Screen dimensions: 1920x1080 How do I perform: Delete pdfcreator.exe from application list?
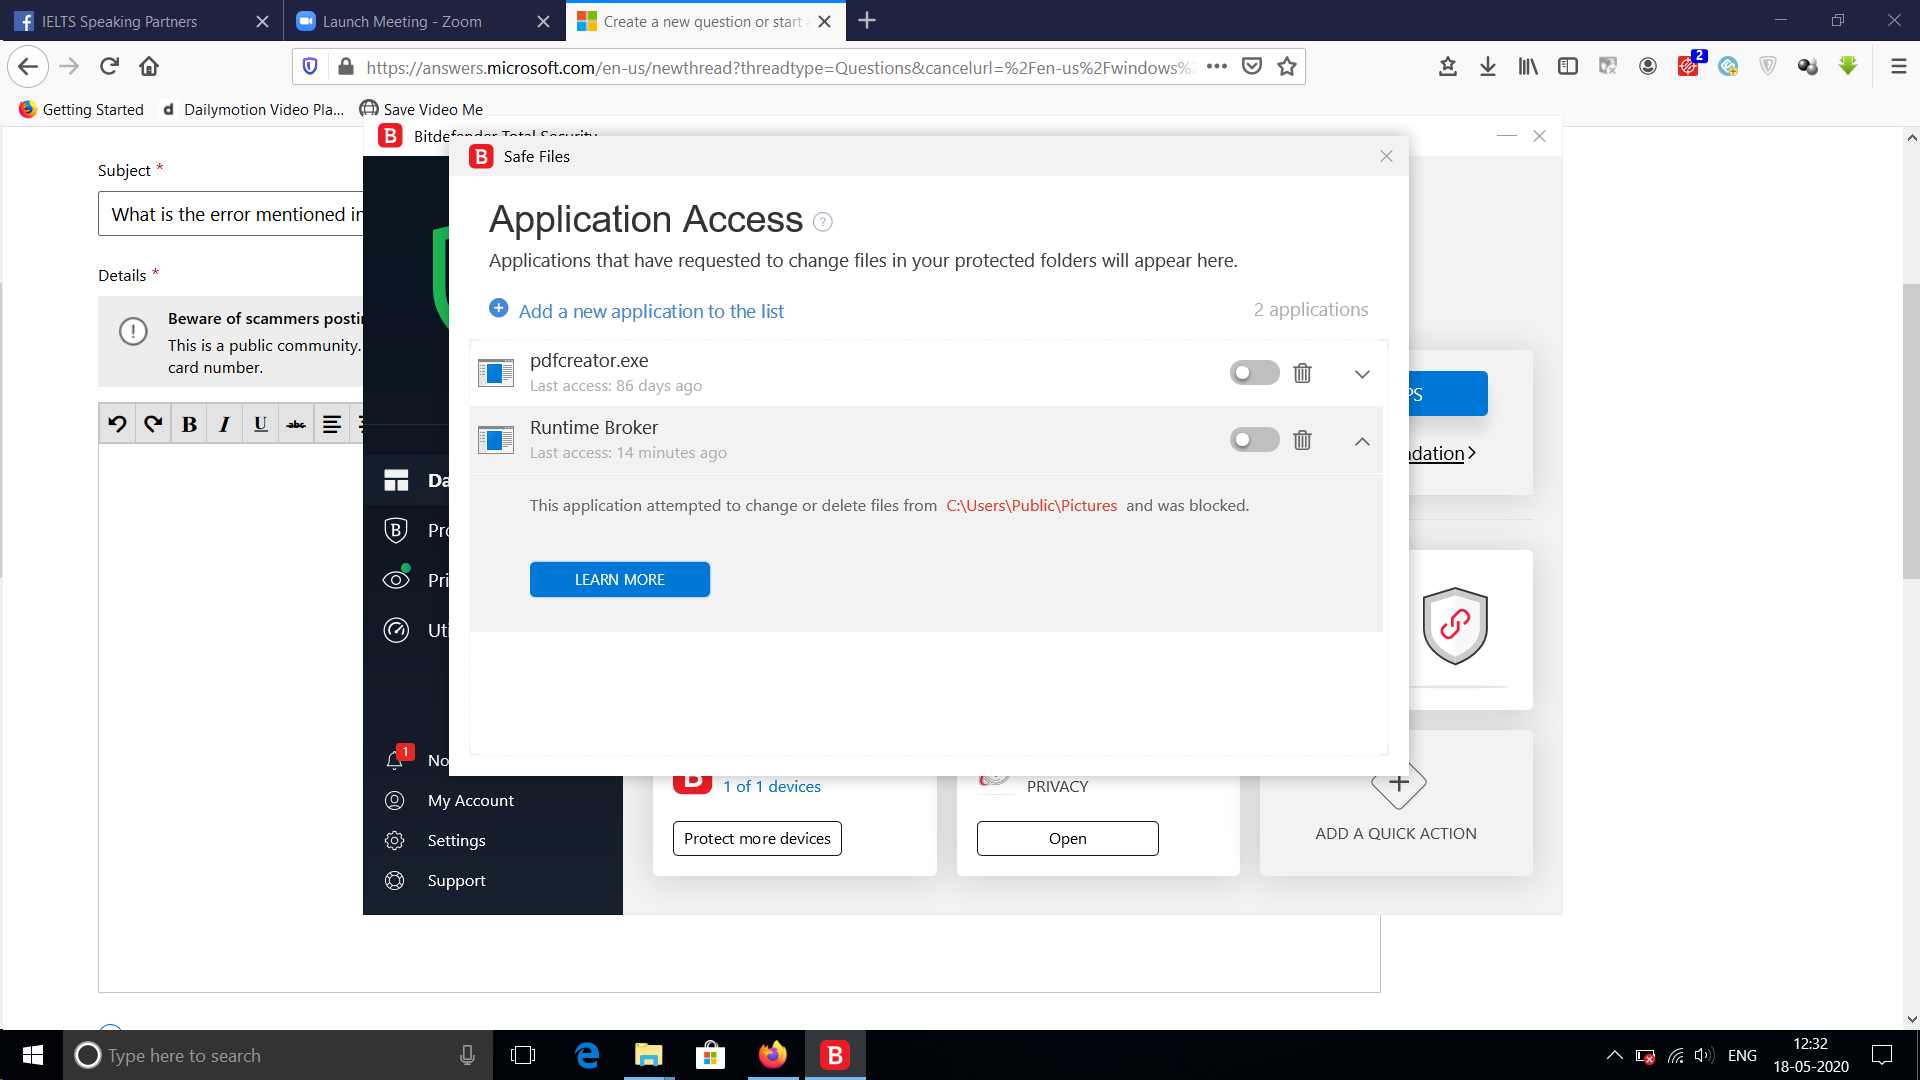(x=1302, y=373)
